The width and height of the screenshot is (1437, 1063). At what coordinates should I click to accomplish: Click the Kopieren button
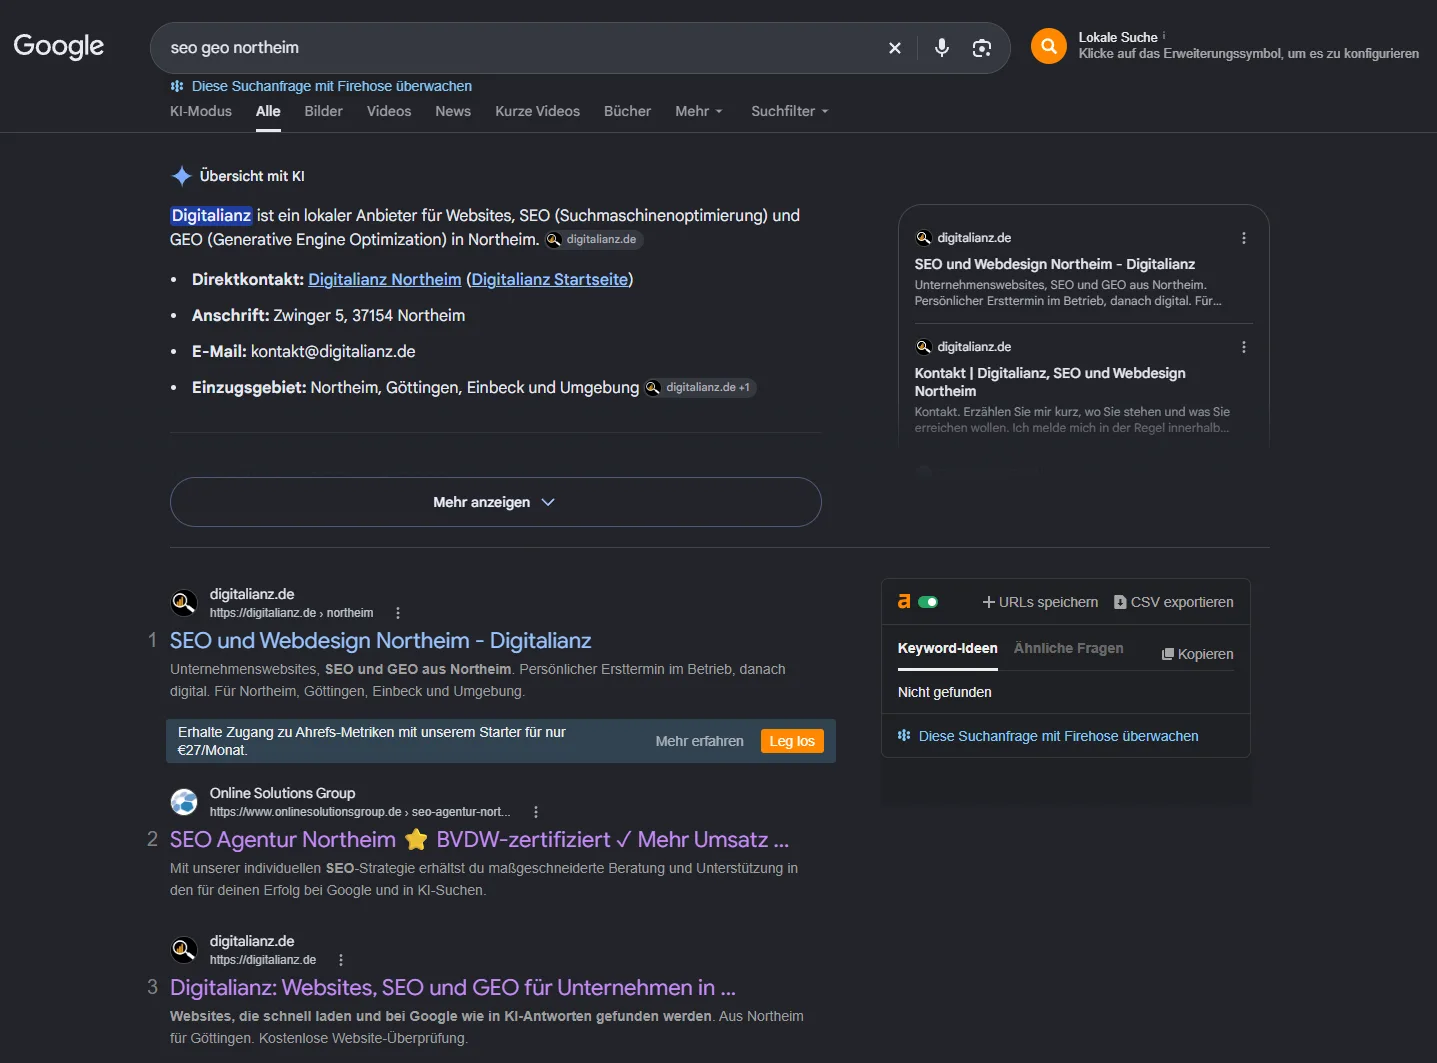[x=1198, y=654]
